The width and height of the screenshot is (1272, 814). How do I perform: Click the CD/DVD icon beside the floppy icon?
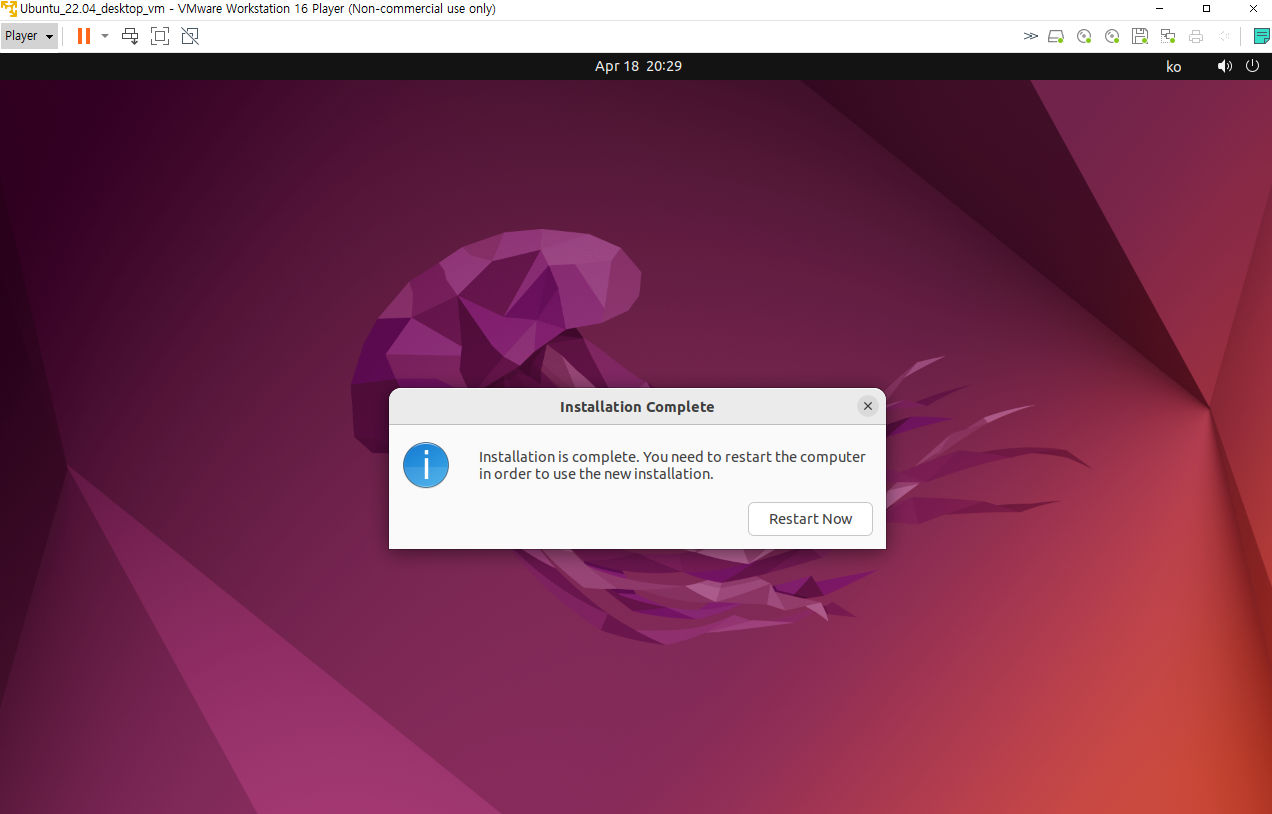coord(1112,37)
